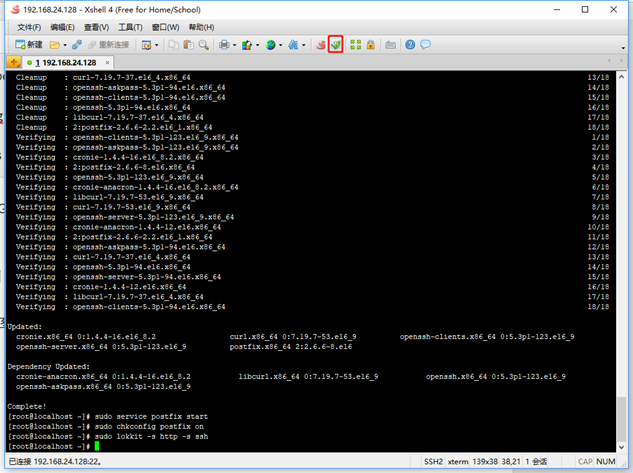Click the SSH2 status bar entry

(433, 461)
